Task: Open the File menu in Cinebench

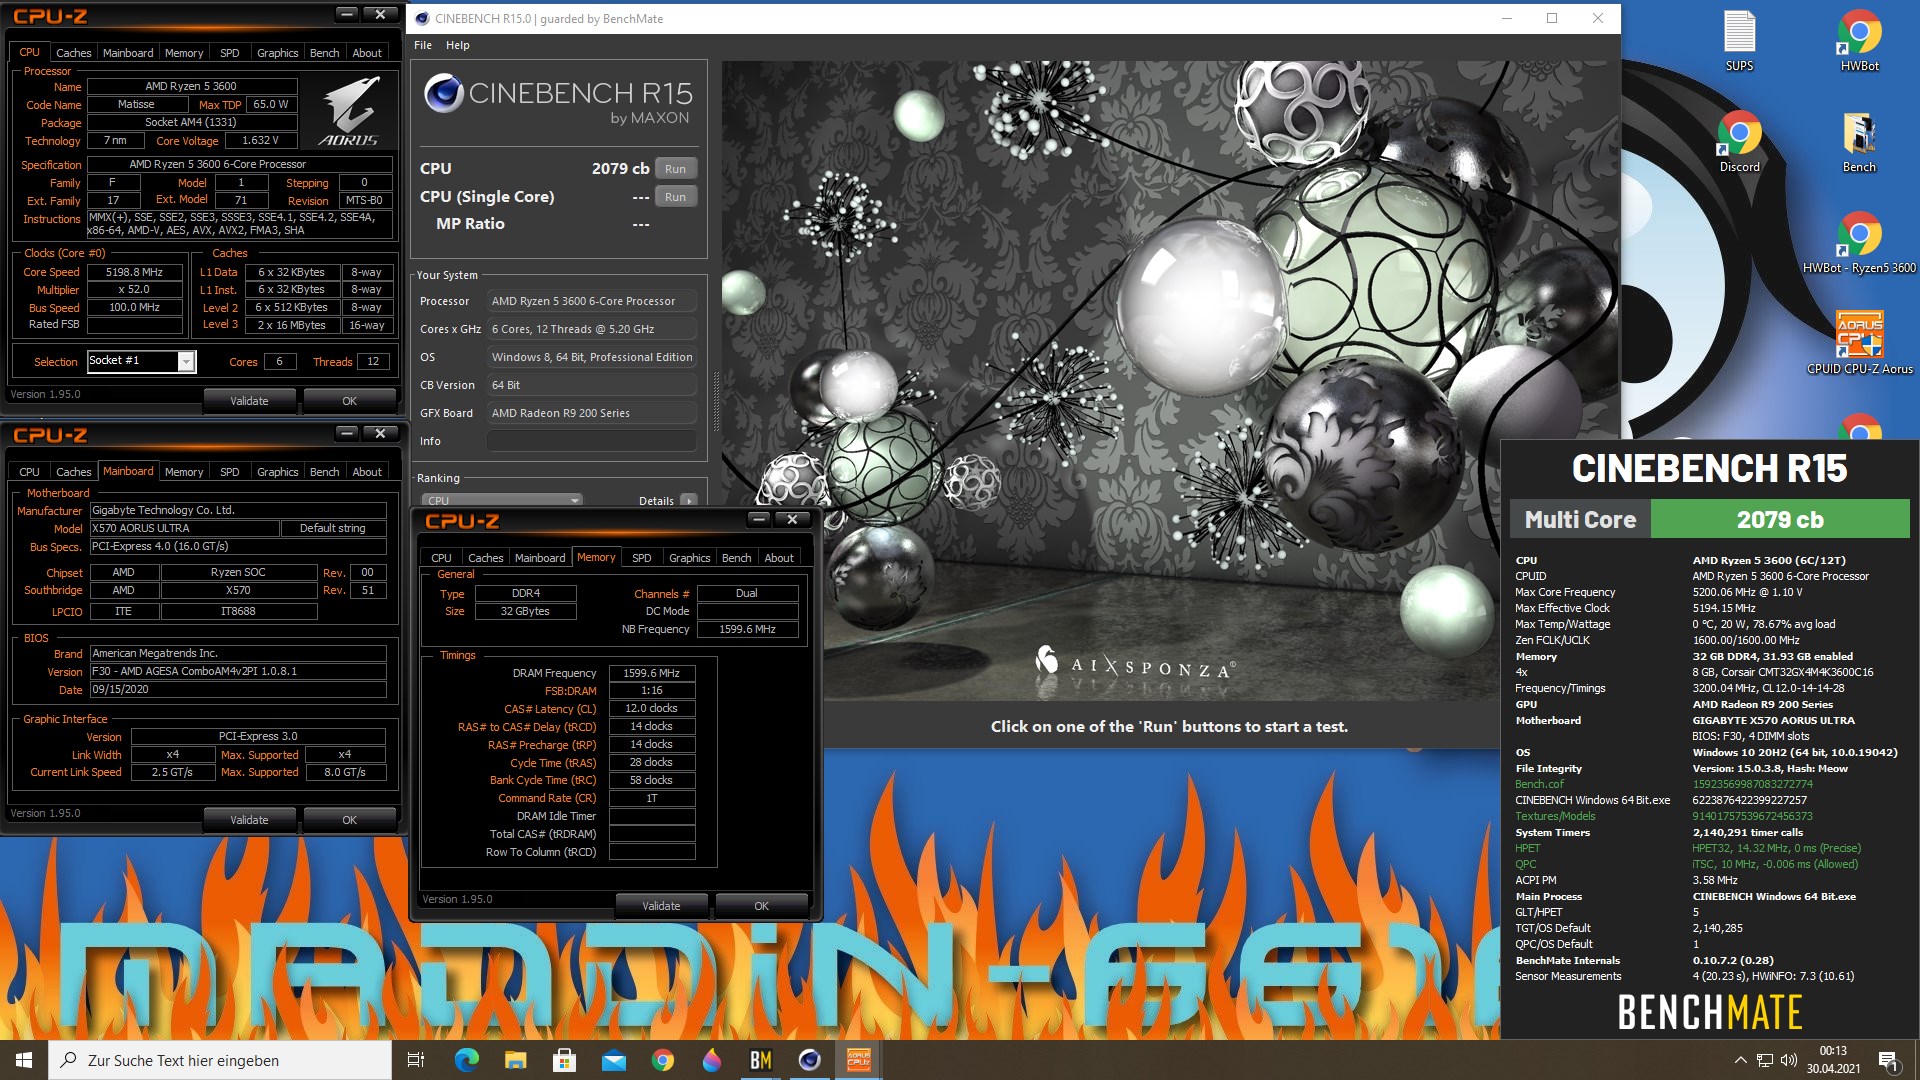Action: point(423,45)
